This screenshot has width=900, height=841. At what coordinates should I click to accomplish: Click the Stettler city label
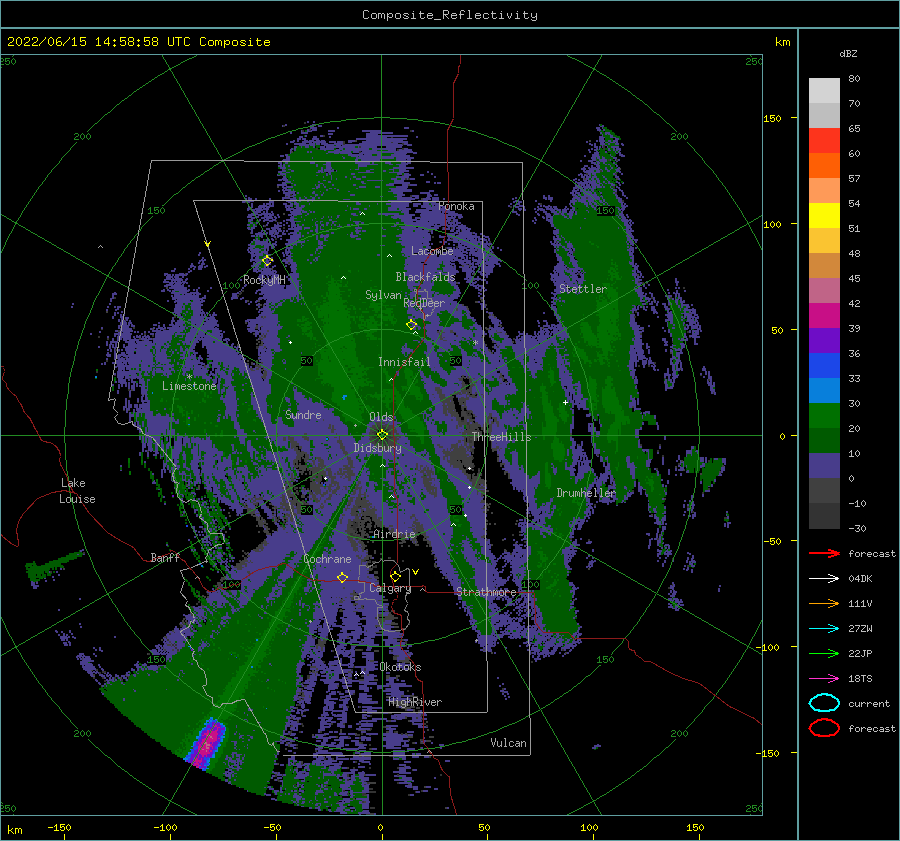click(x=583, y=289)
